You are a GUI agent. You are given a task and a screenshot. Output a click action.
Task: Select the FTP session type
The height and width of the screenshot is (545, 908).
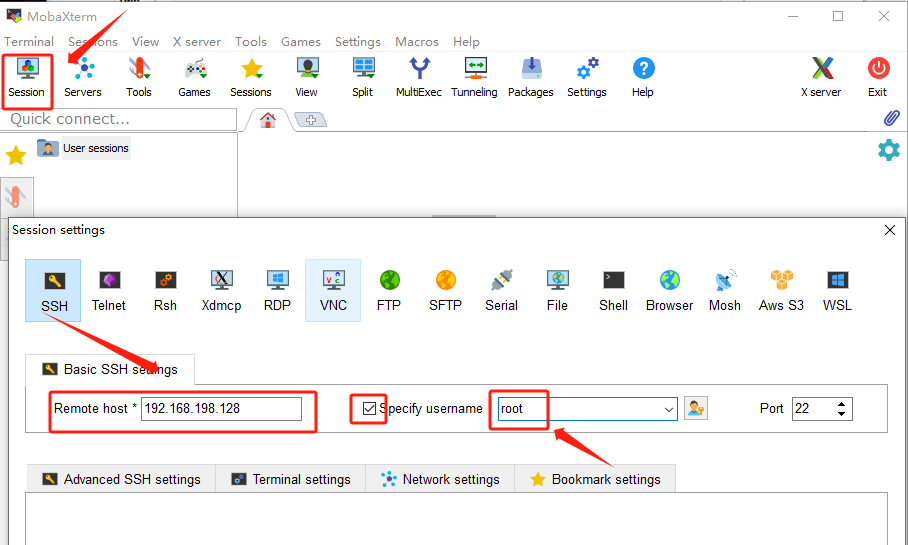pyautogui.click(x=389, y=291)
